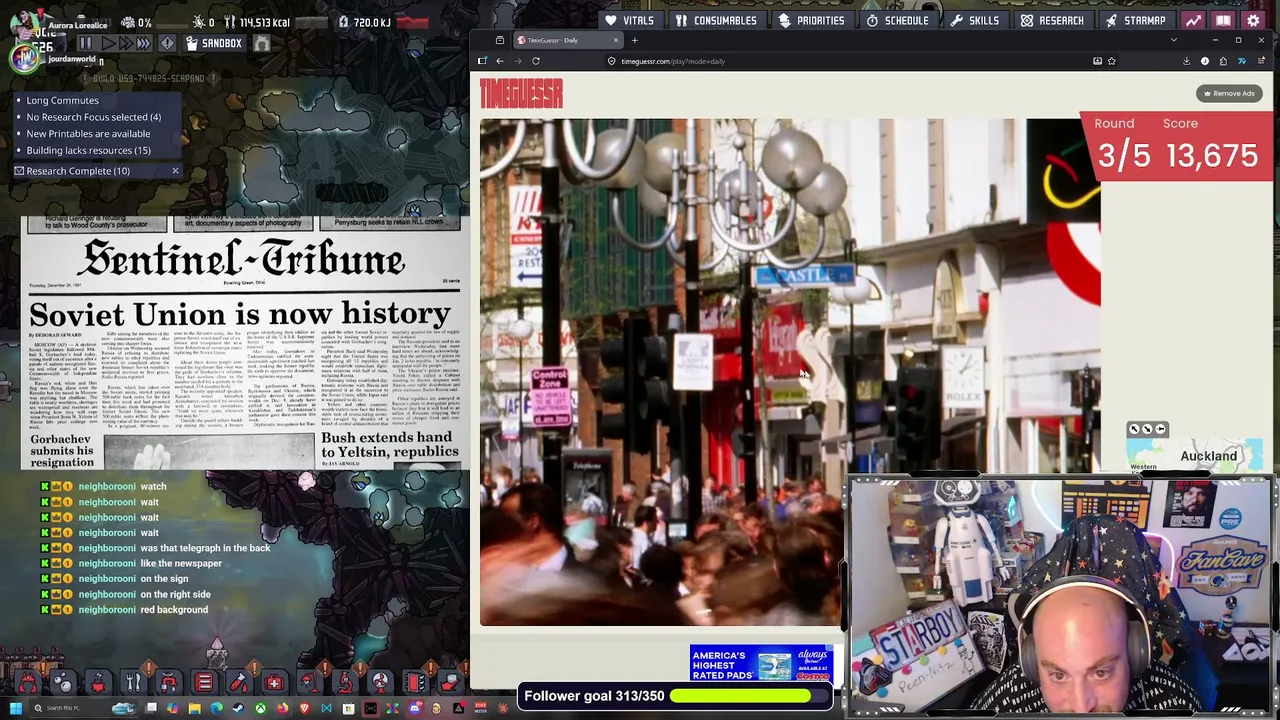Click Building lacks resources alert
The image size is (1280, 720).
point(88,150)
